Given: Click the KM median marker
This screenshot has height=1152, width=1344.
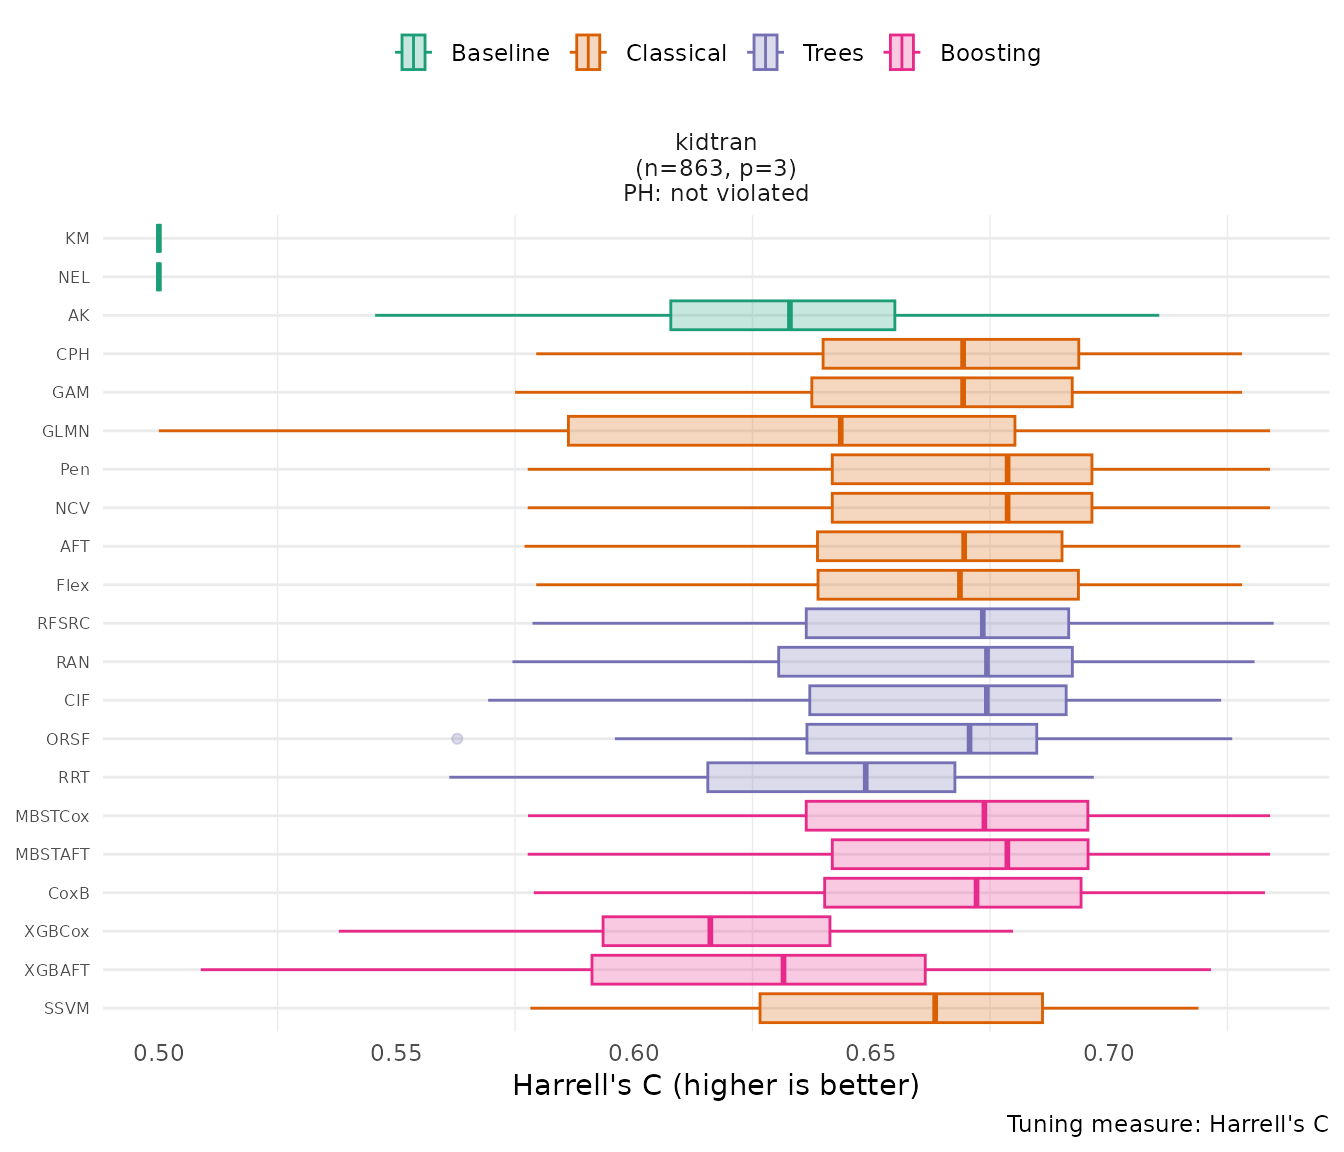Looking at the screenshot, I should 159,239.
